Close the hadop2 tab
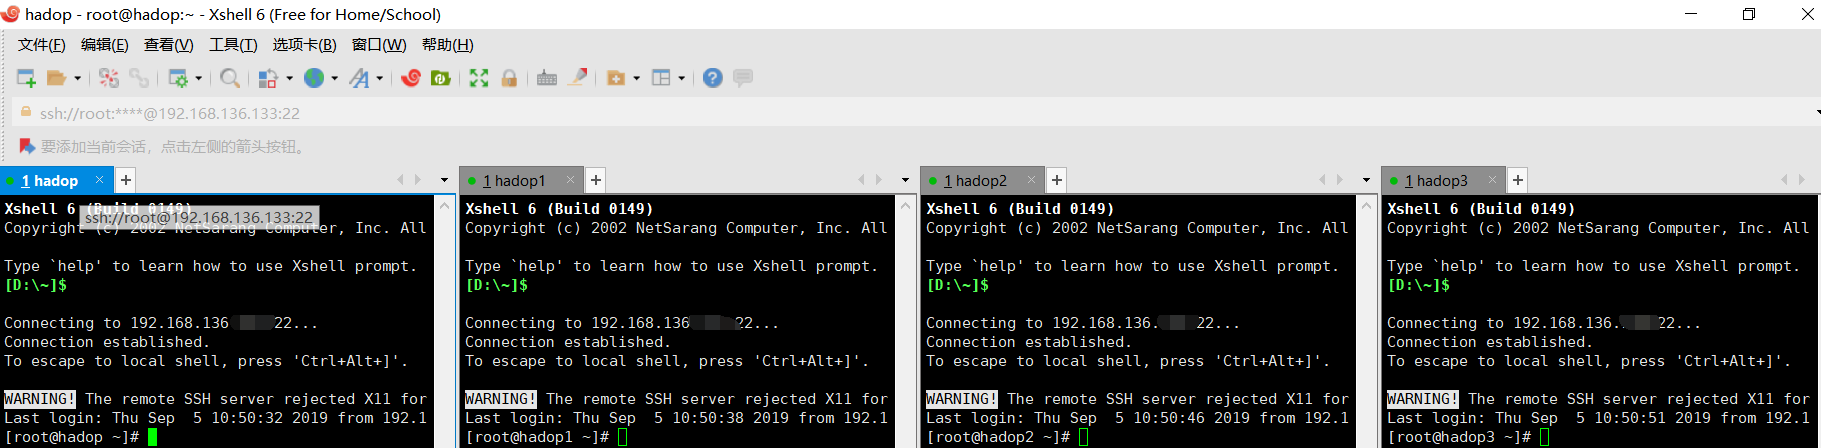This screenshot has width=1821, height=448. tap(1031, 180)
